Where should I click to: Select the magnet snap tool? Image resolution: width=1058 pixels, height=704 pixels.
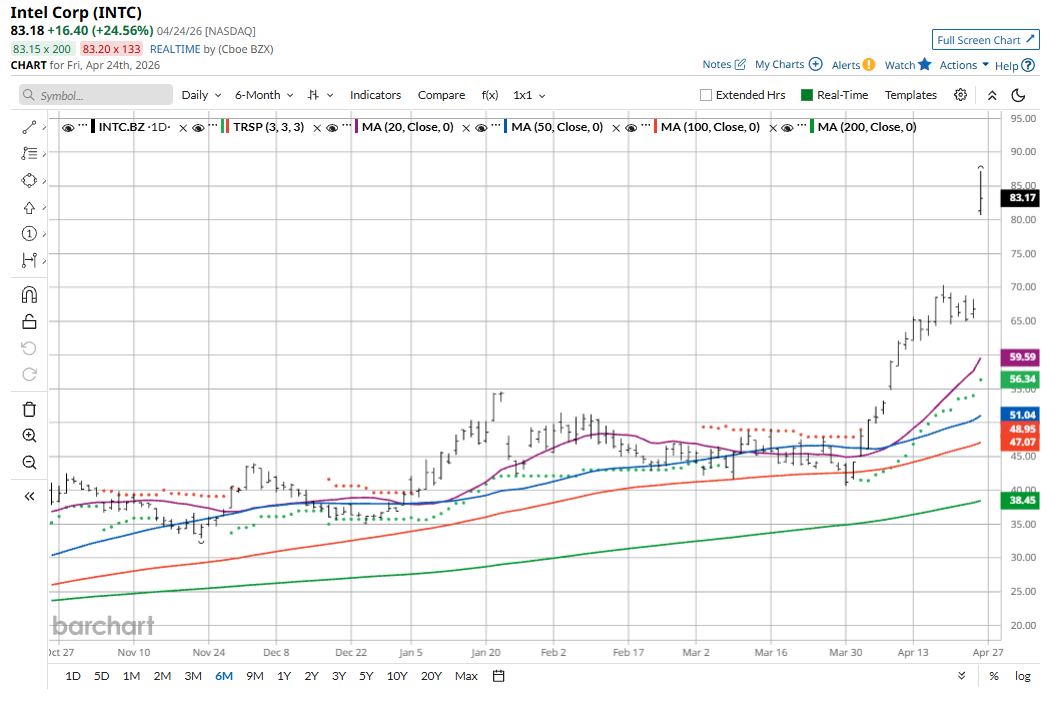(29, 294)
